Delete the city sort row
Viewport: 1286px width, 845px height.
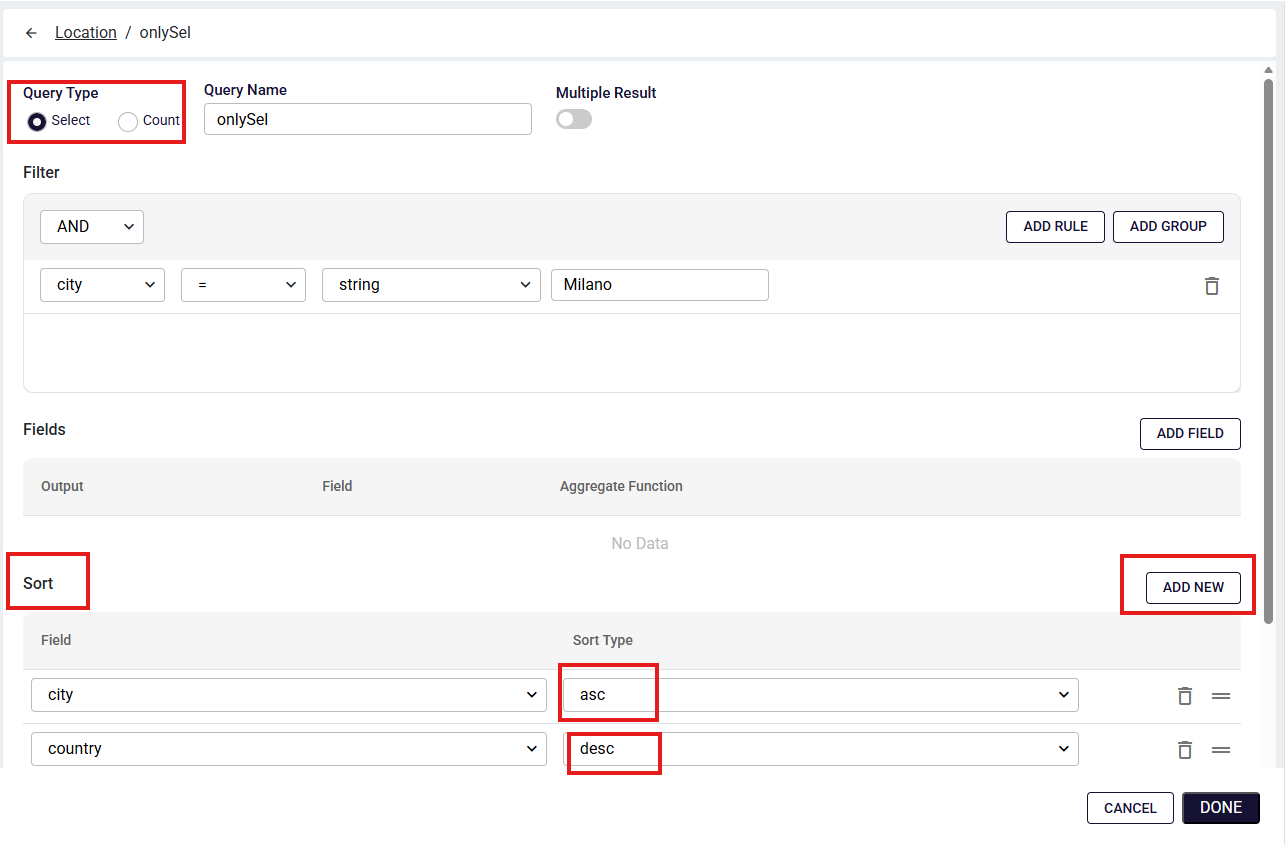[x=1184, y=696]
